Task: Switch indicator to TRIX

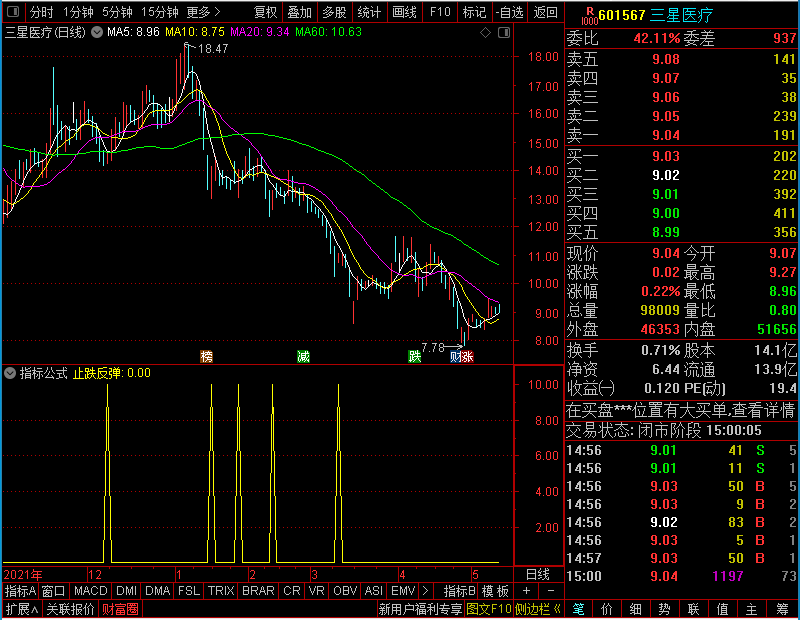Action: pos(221,591)
